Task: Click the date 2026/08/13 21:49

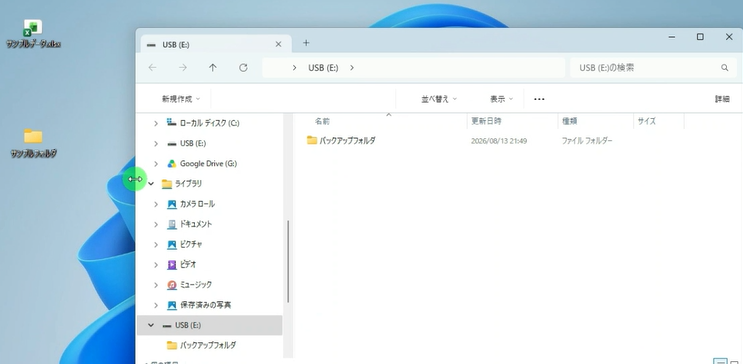Action: click(499, 141)
